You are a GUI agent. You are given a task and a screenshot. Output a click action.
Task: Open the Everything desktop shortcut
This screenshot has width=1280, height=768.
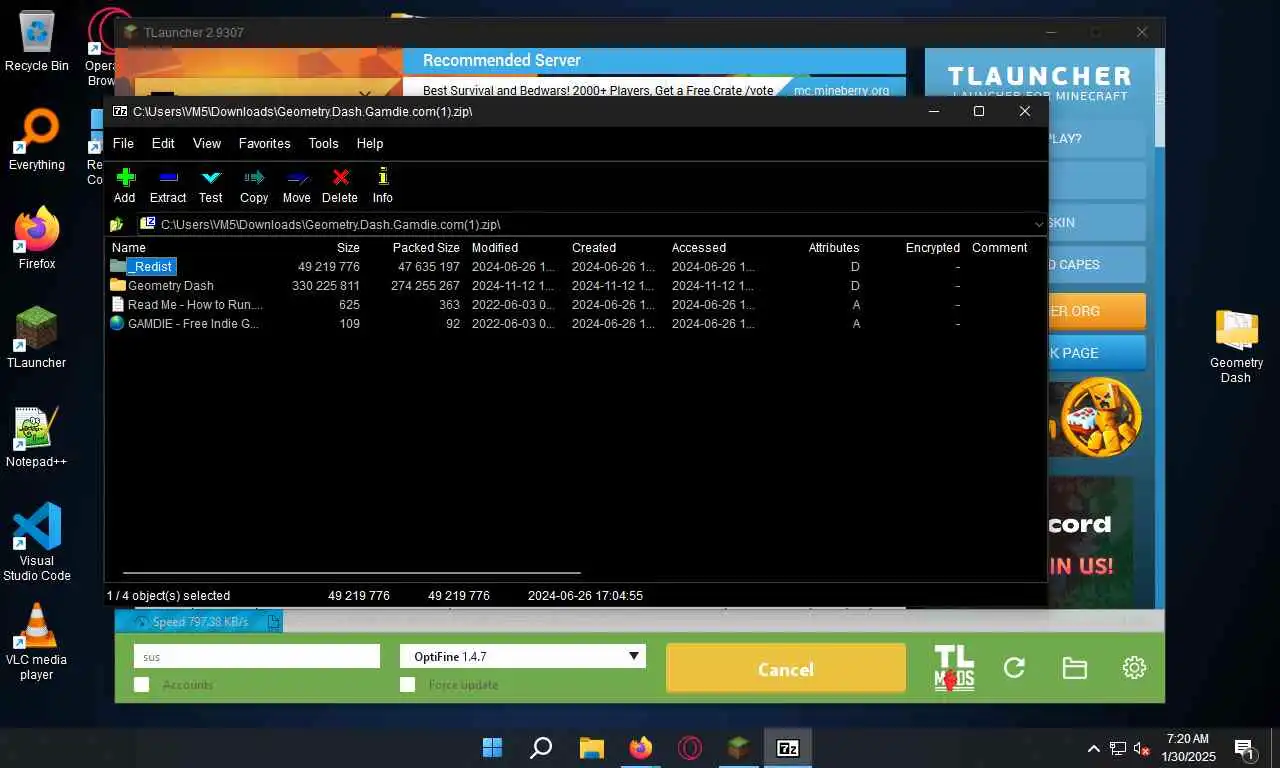37,140
